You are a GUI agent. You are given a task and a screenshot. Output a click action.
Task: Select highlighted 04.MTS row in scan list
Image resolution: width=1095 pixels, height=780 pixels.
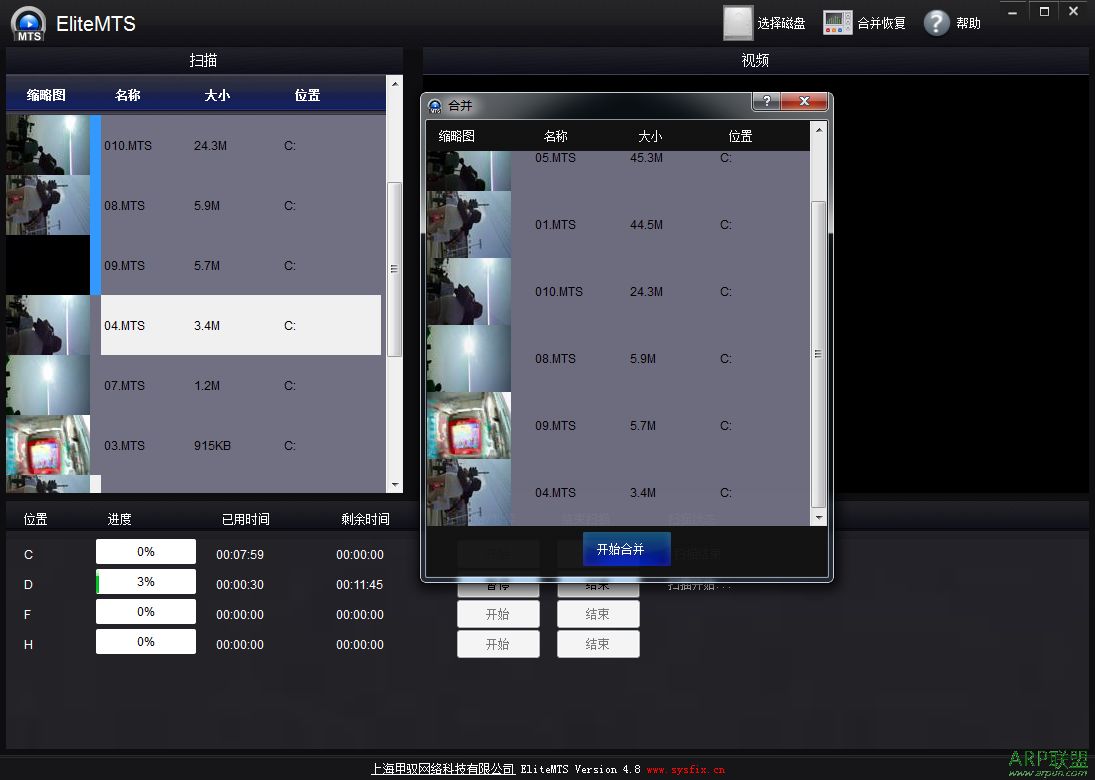(x=241, y=325)
